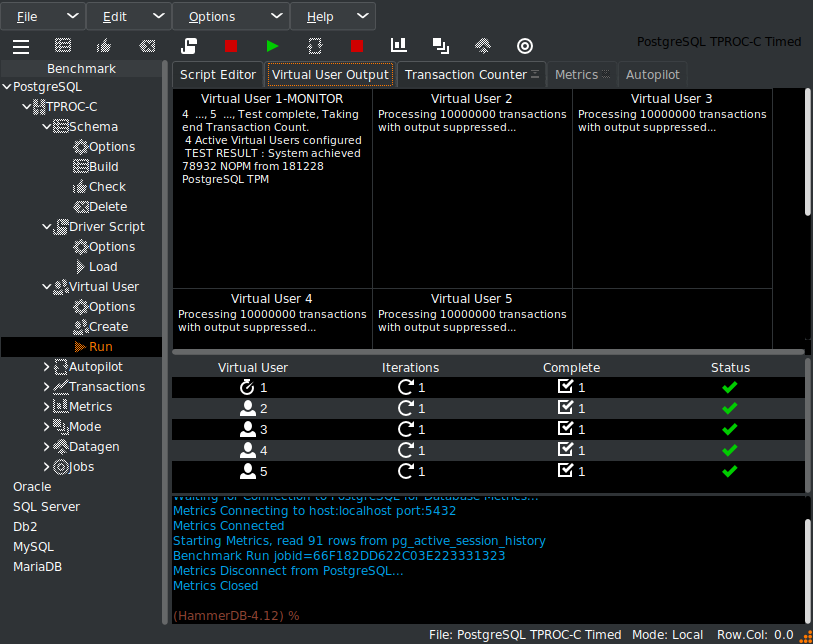Collapse the Virtual User tree node

[47, 287]
